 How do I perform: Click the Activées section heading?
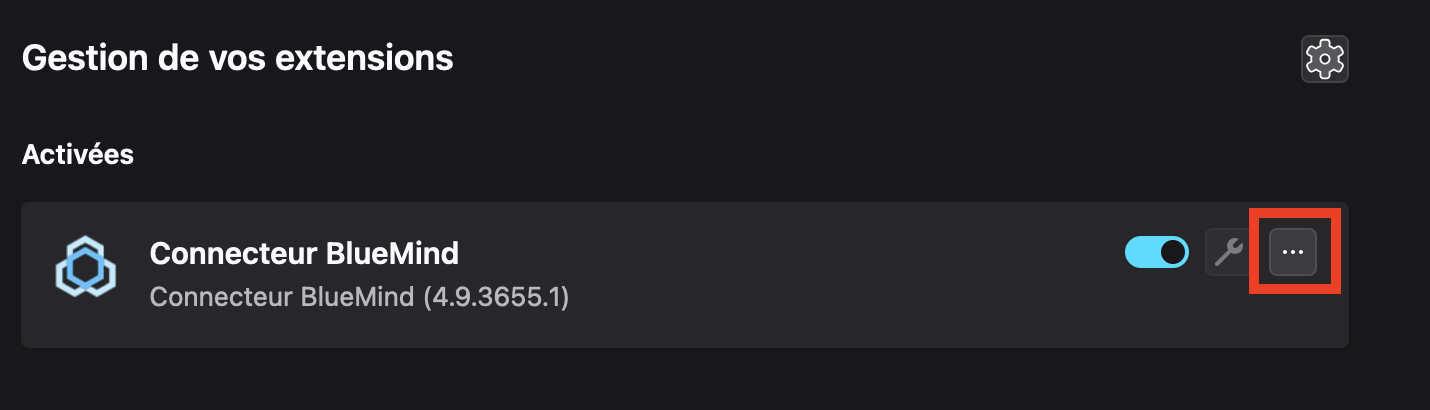click(78, 155)
